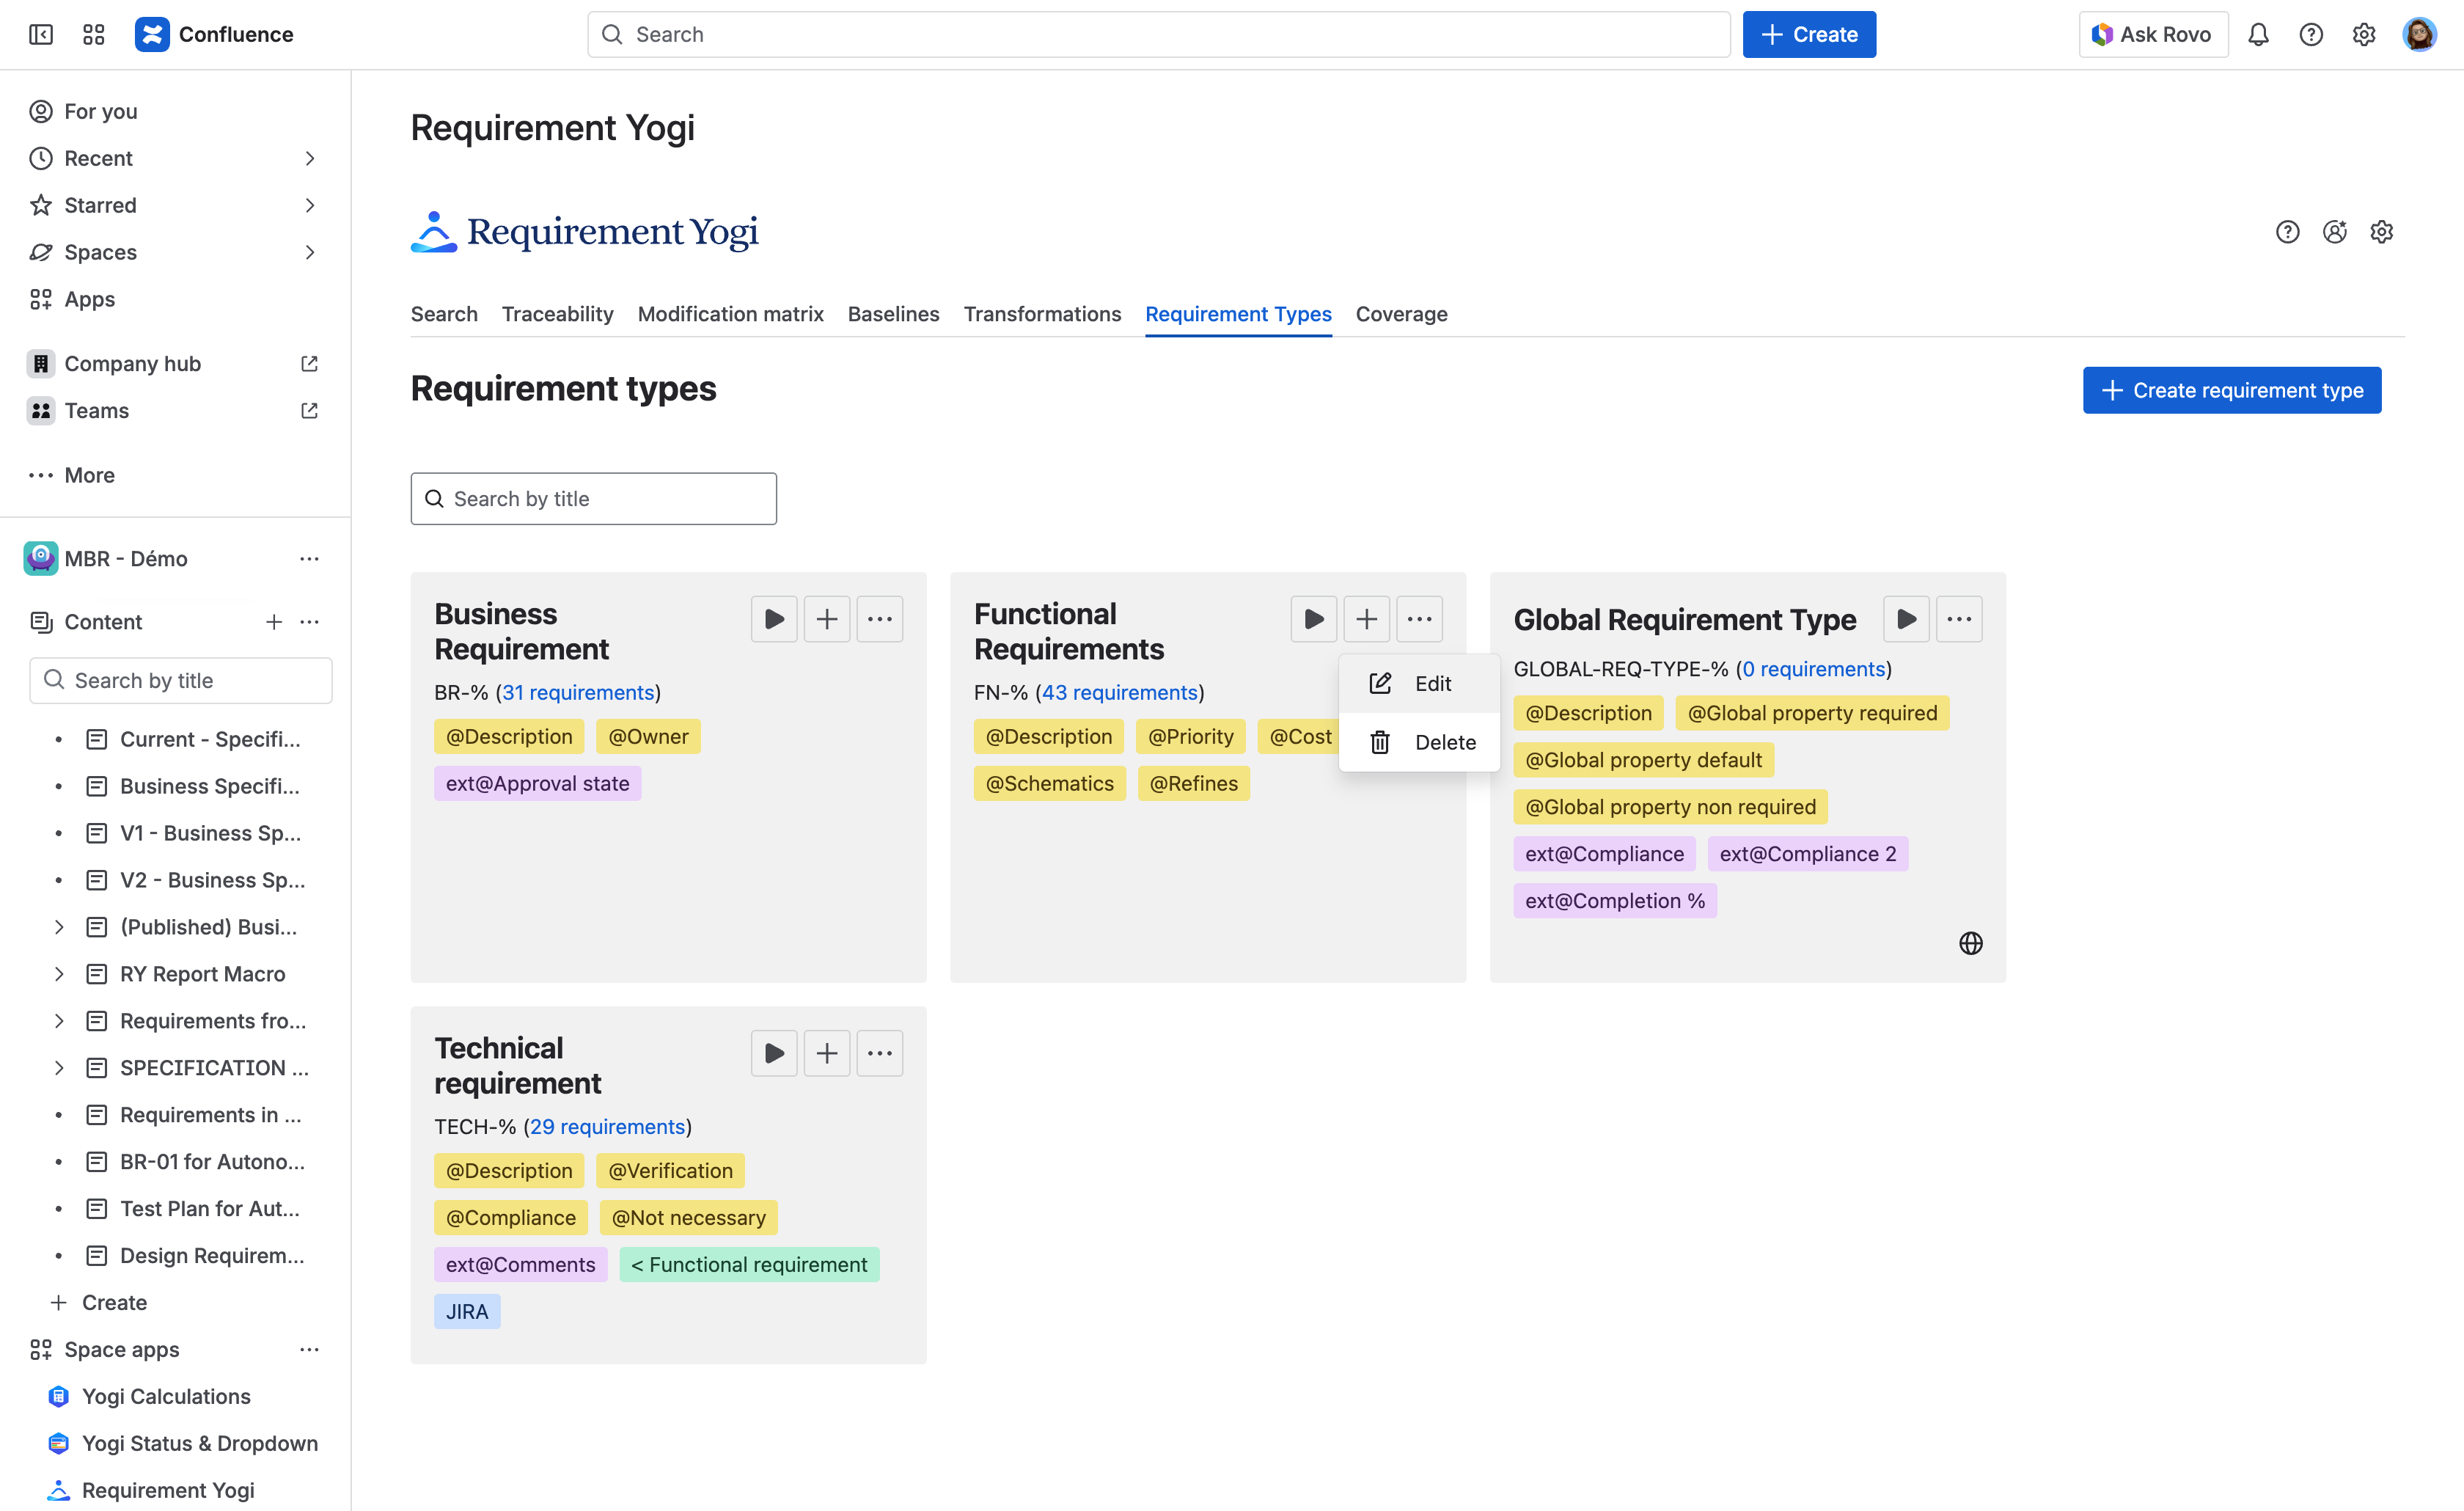This screenshot has height=1511, width=2464.
Task: Click the Search by title field
Action: (x=594, y=498)
